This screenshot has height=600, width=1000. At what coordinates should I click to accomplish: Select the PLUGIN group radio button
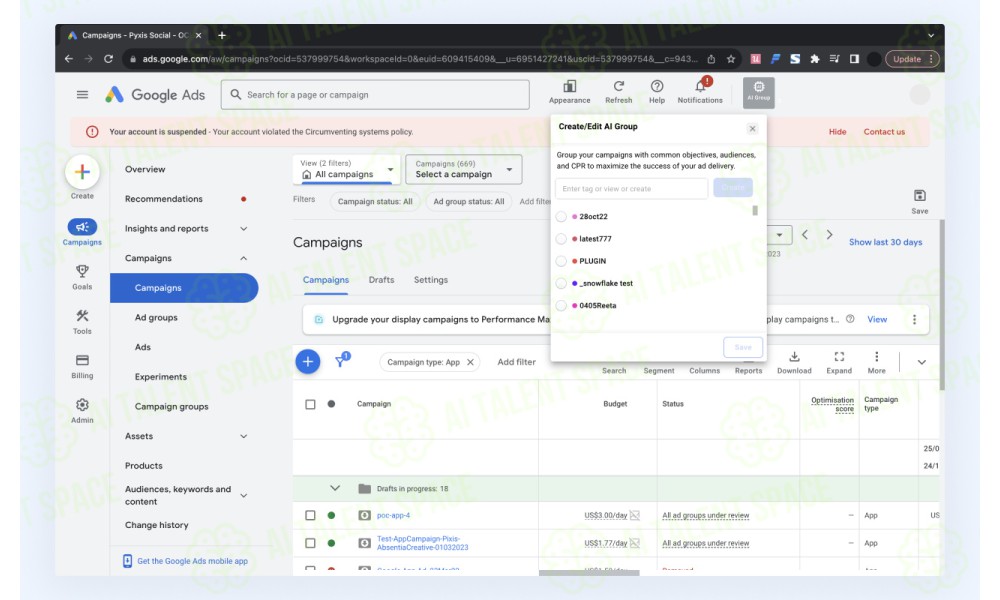[561, 261]
